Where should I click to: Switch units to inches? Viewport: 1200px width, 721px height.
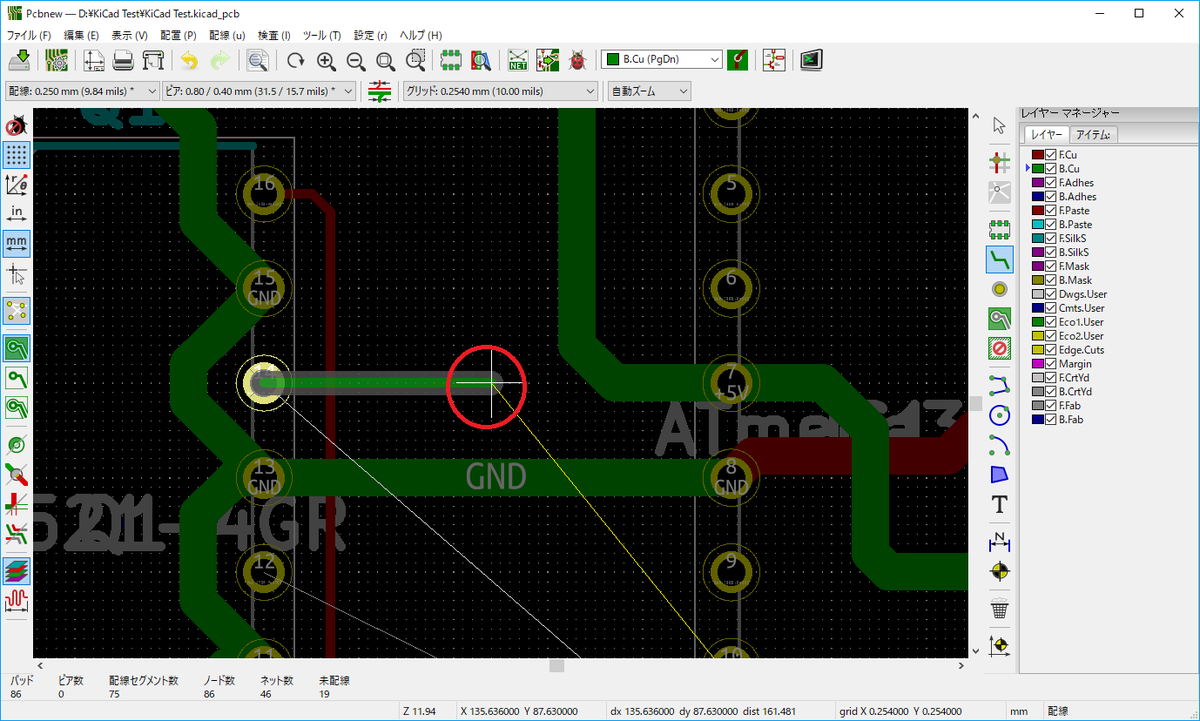tap(16, 213)
